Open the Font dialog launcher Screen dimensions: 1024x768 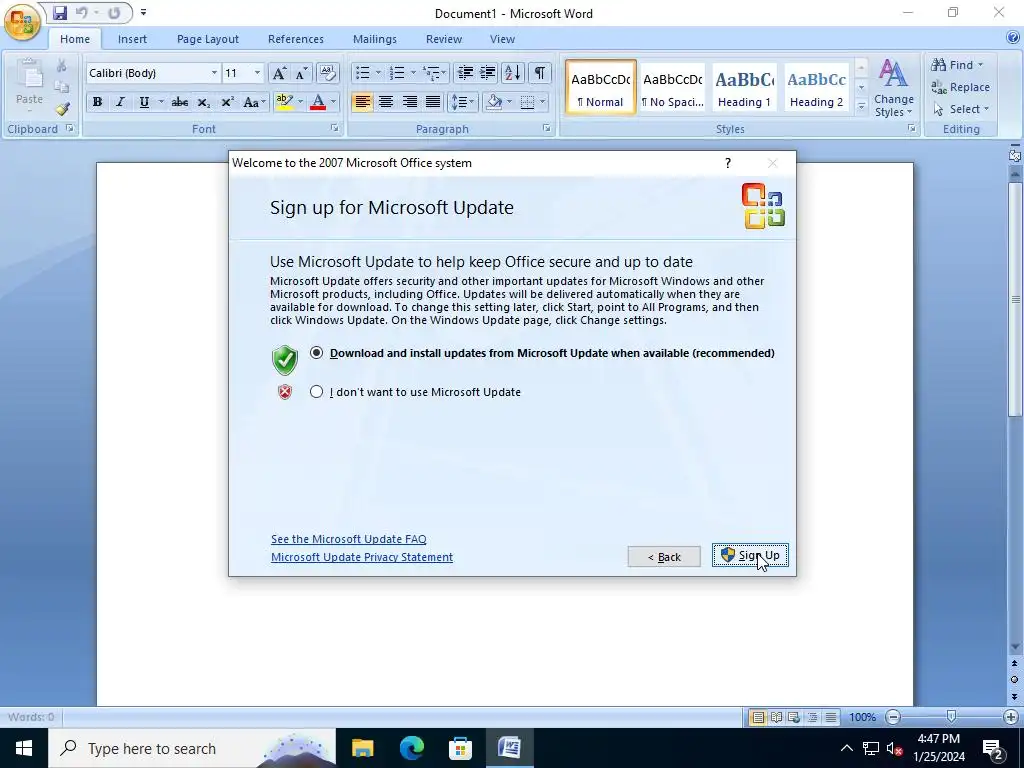click(334, 128)
